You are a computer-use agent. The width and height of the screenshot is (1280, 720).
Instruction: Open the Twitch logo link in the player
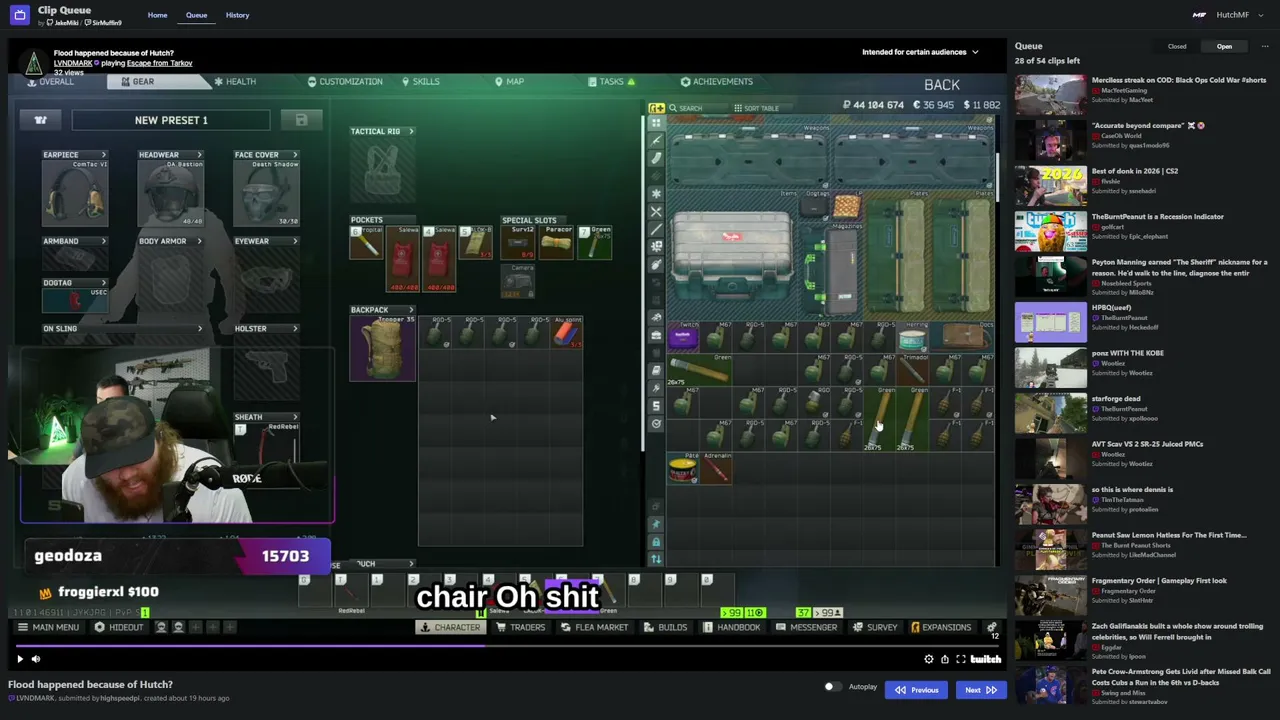[985, 659]
